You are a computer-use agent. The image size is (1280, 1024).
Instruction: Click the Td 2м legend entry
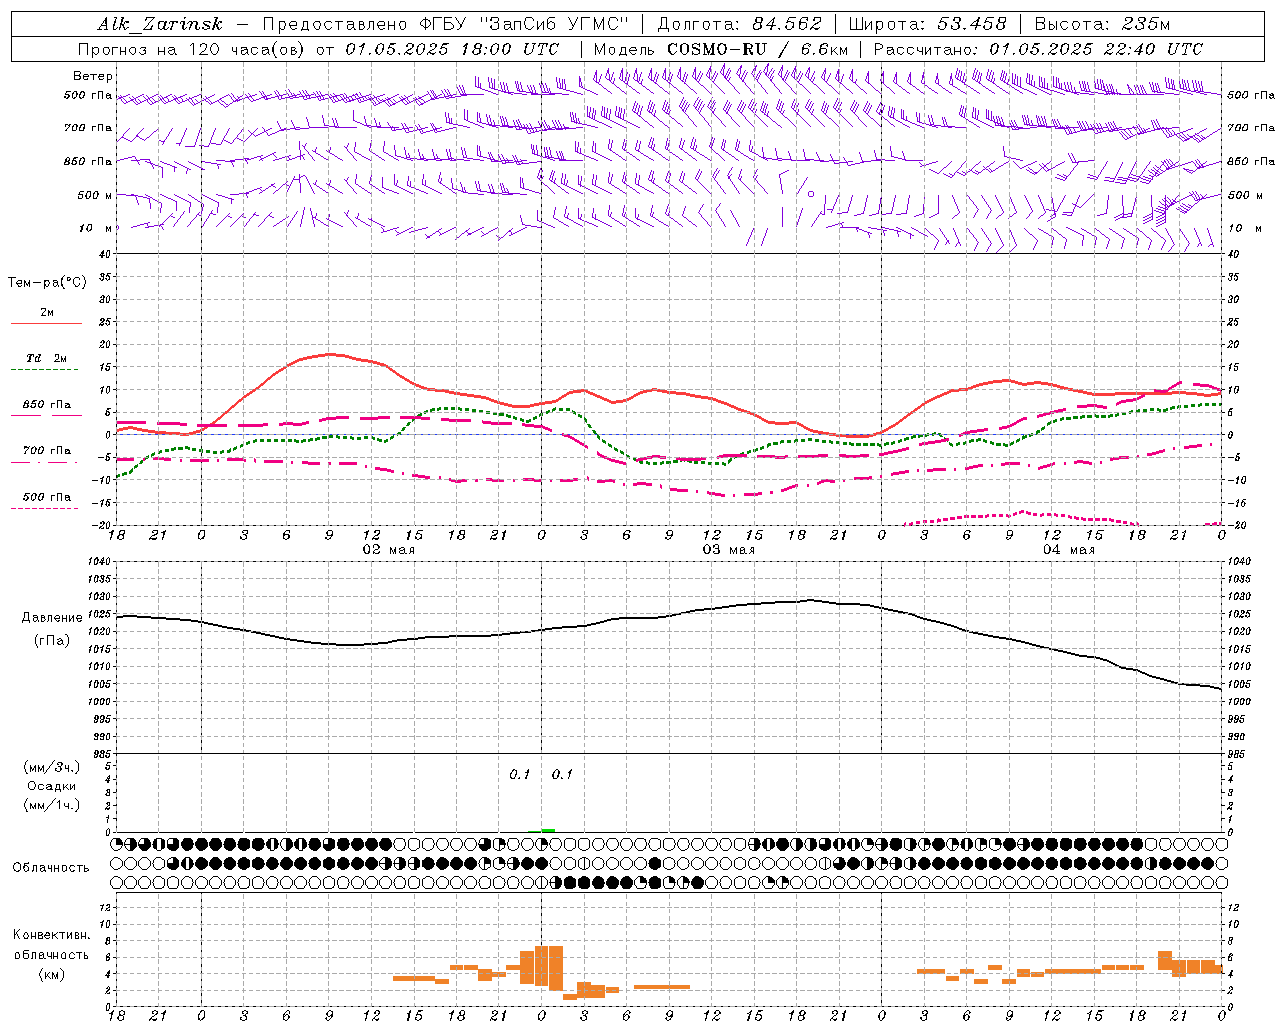tap(47, 358)
